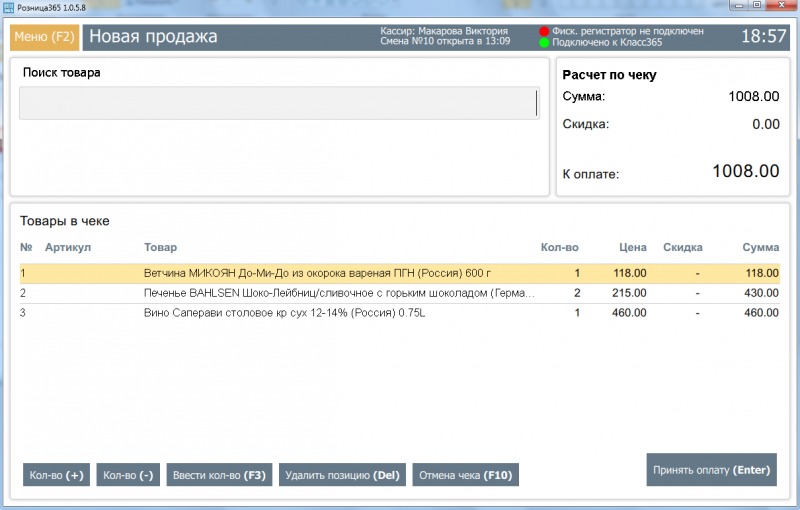800x510 pixels.
Task: Select the Печенье BAHLSEN row
Action: pyautogui.click(x=399, y=293)
